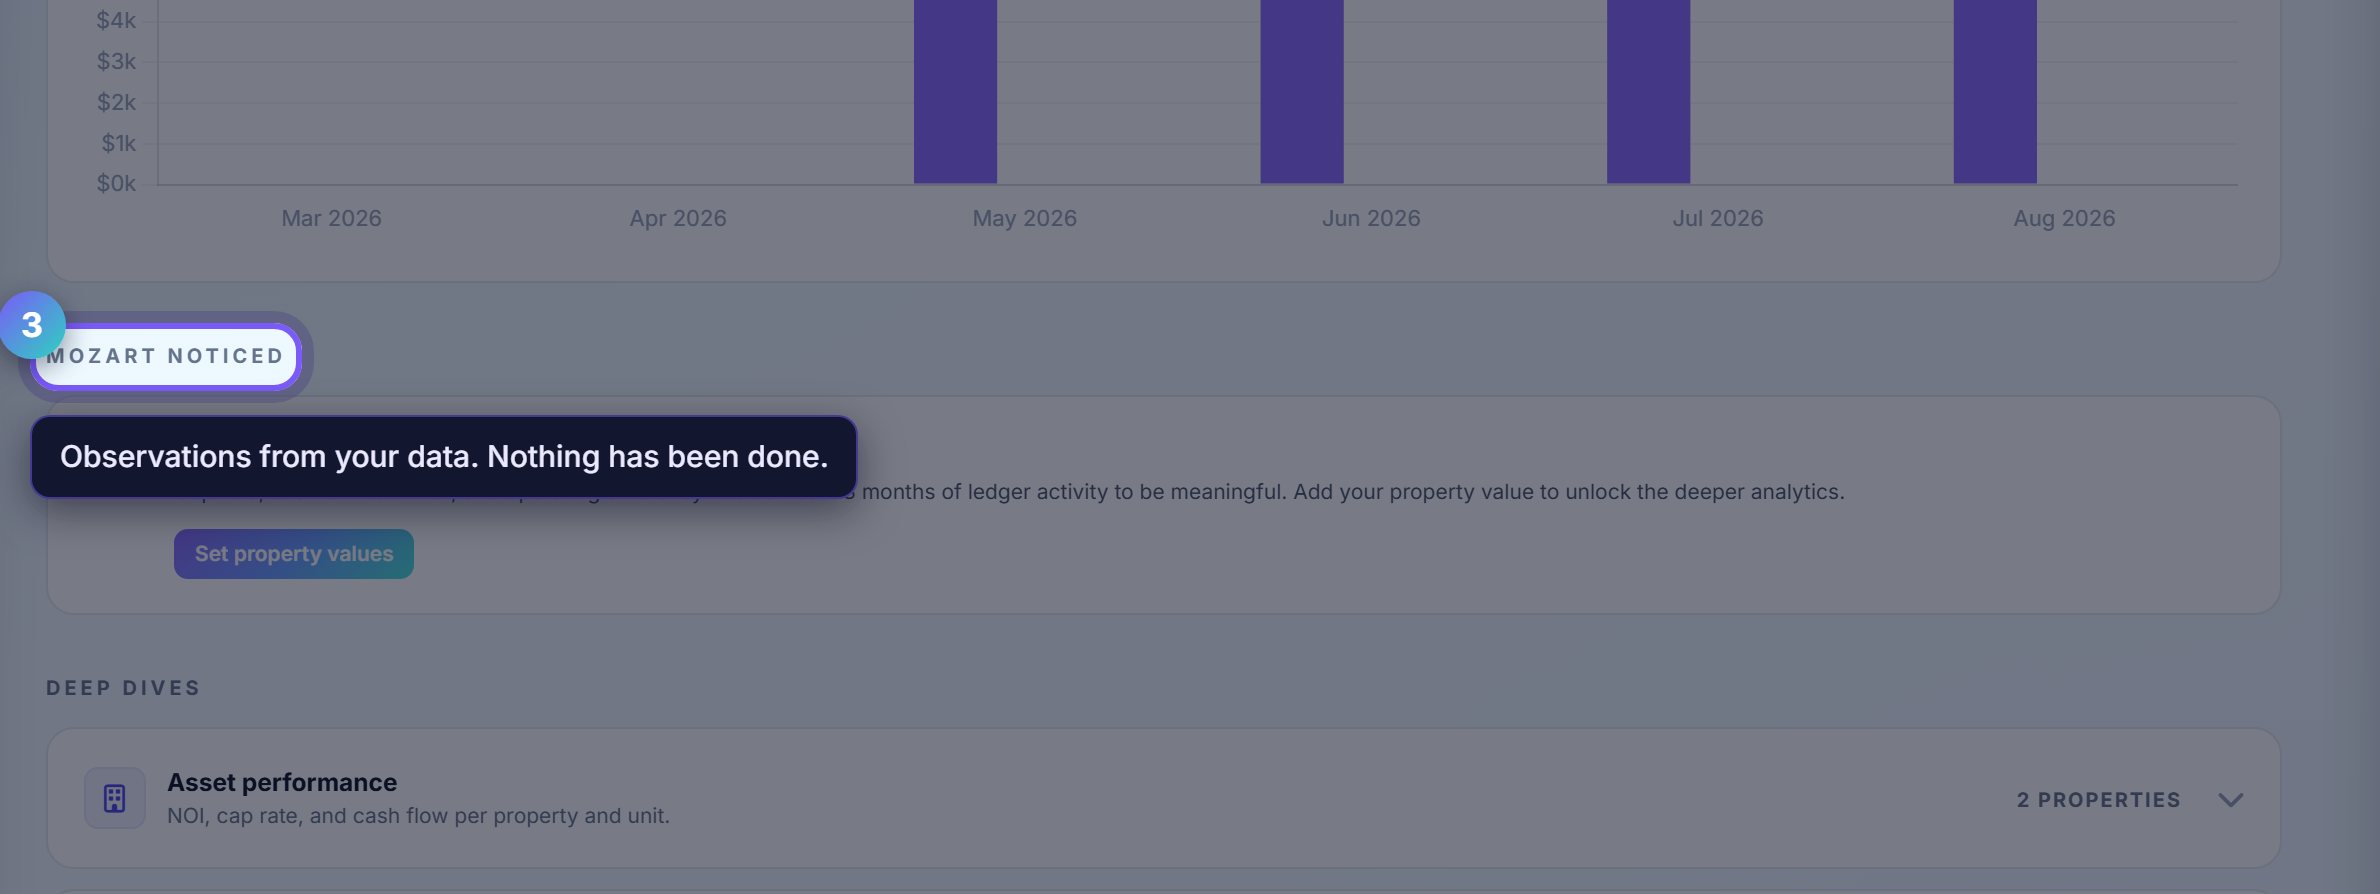The height and width of the screenshot is (894, 2380).
Task: Click the May 2026 purple bar
Action: [955, 91]
